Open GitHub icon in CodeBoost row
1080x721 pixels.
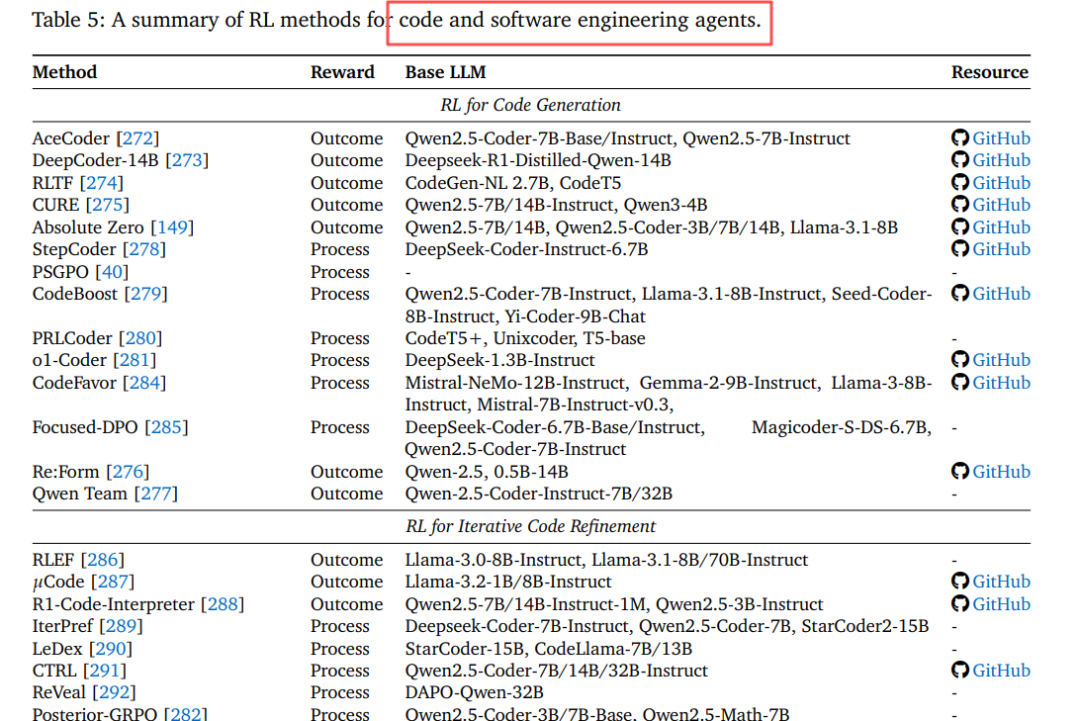tap(960, 293)
